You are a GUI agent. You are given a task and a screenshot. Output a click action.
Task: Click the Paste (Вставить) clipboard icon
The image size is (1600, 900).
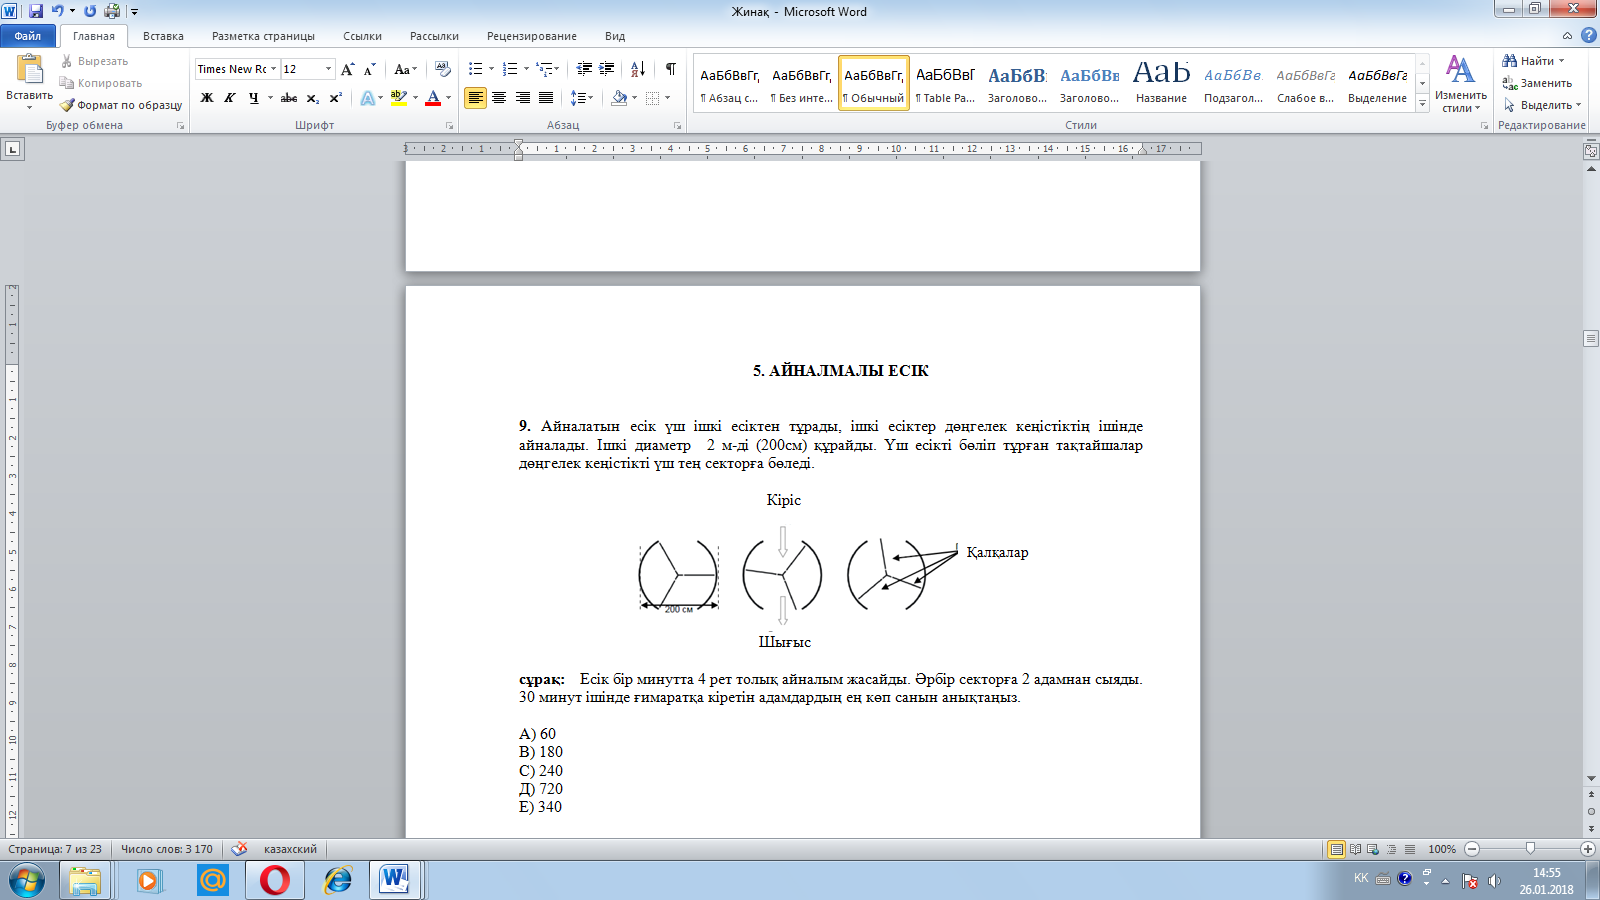[x=30, y=69]
